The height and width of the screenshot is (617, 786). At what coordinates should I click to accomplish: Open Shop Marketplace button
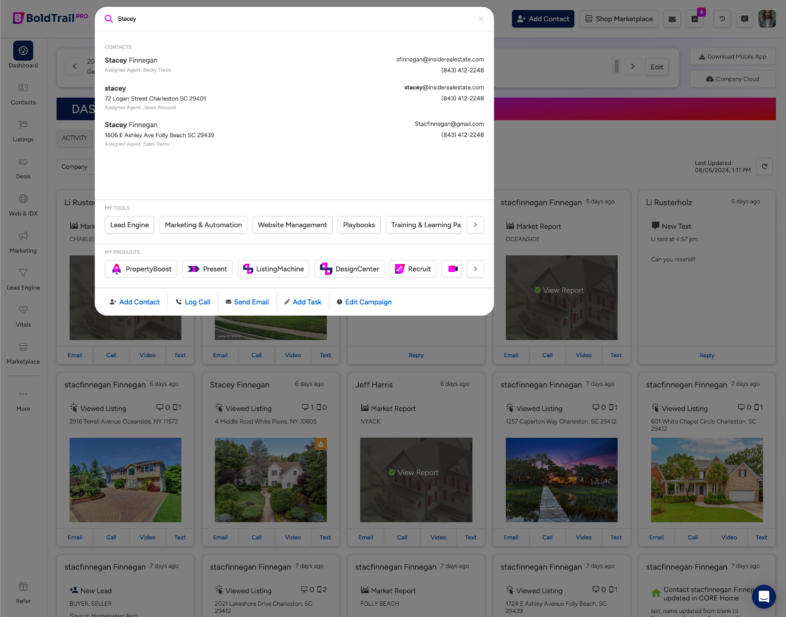[619, 19]
